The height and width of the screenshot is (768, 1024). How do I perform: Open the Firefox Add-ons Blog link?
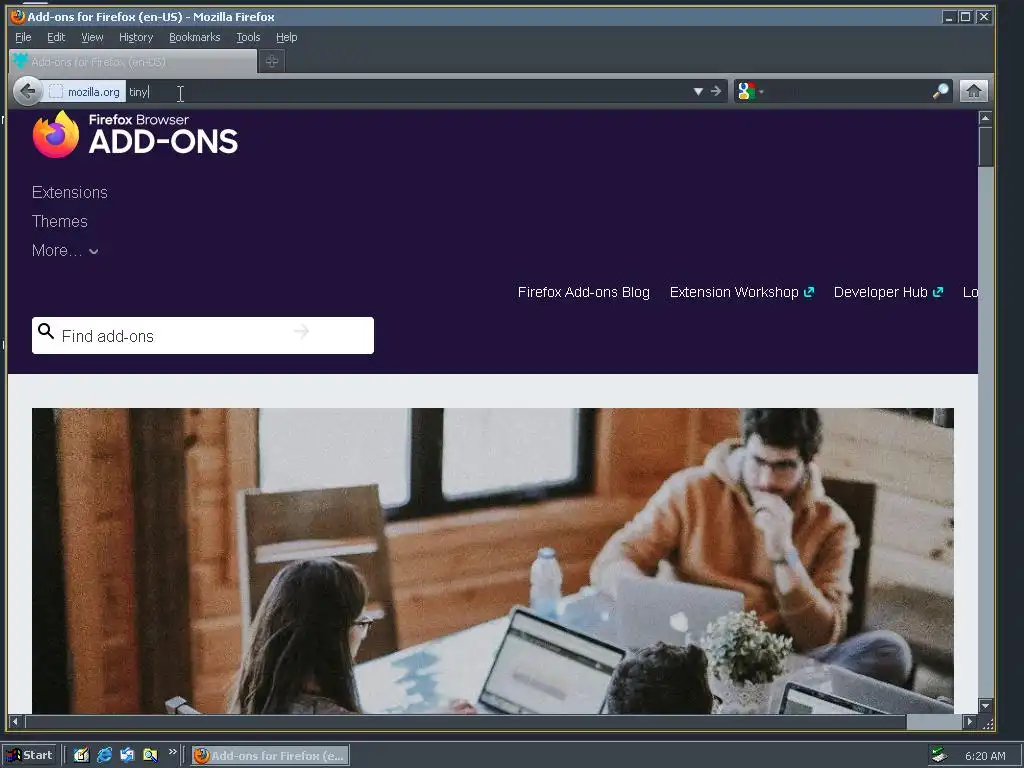(x=583, y=292)
